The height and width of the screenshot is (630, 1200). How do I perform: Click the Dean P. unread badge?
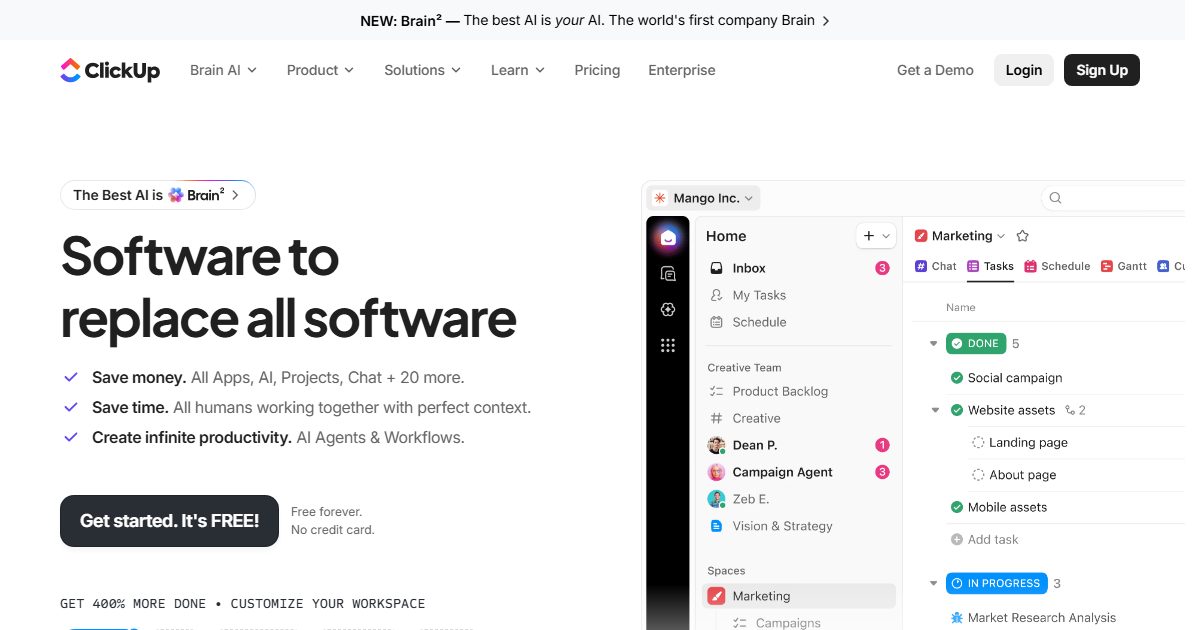(x=882, y=445)
